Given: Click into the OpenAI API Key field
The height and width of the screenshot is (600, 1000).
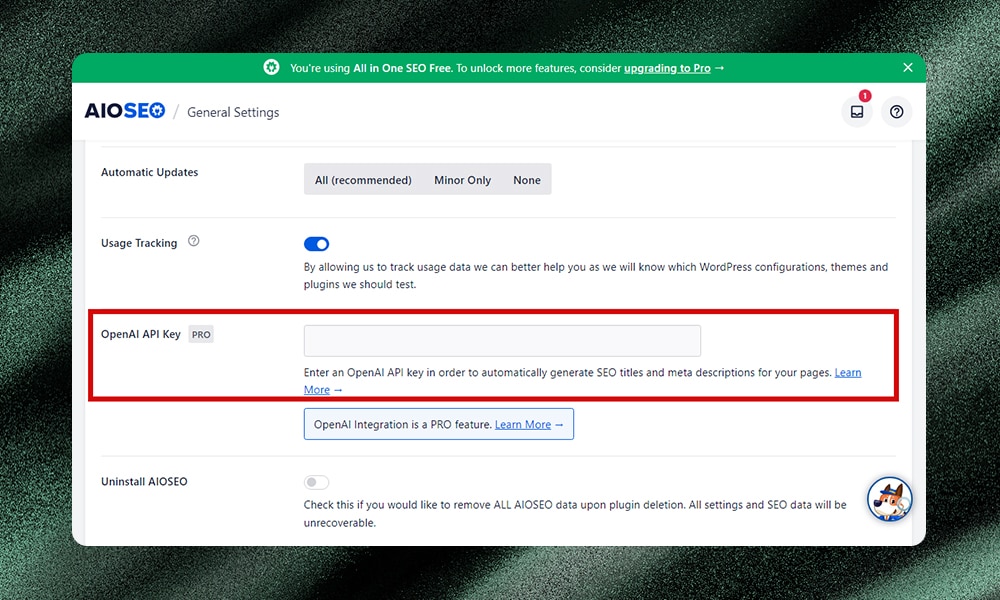Looking at the screenshot, I should [x=502, y=341].
